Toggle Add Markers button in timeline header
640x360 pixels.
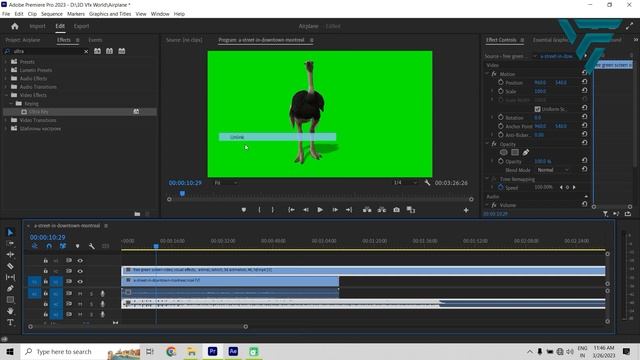click(x=77, y=246)
